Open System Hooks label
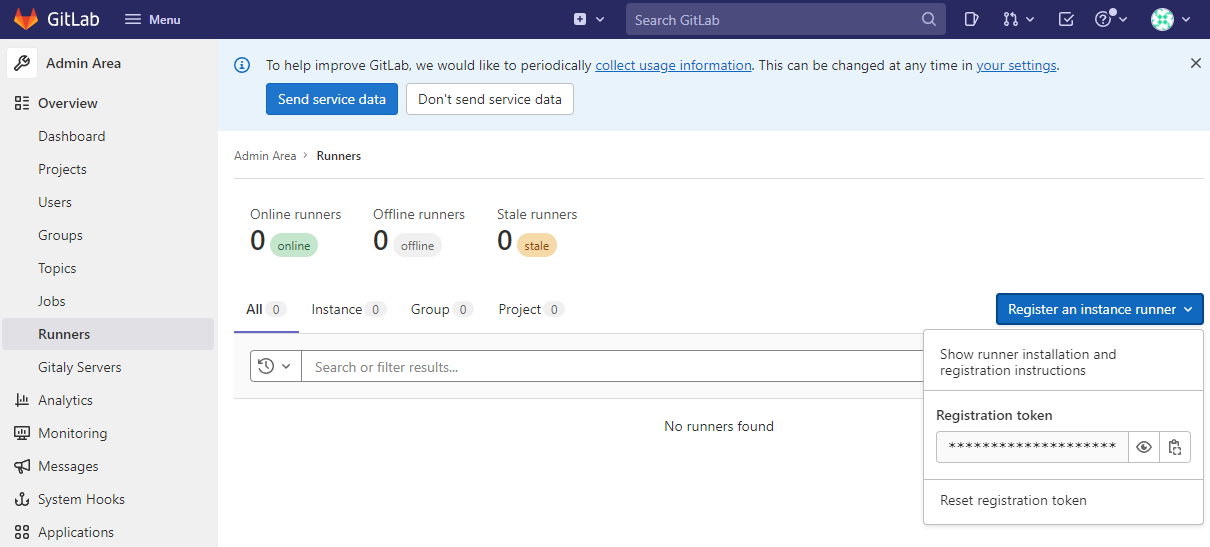Image resolution: width=1210 pixels, height=547 pixels. [x=81, y=499]
